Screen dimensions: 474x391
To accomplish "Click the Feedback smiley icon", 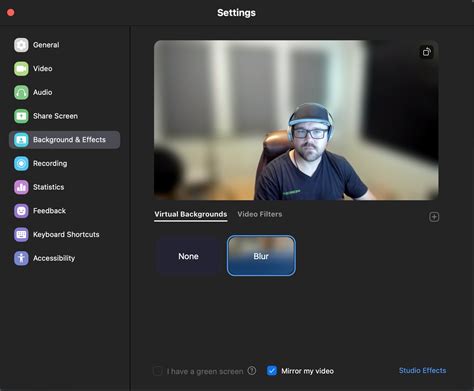I will (21, 211).
